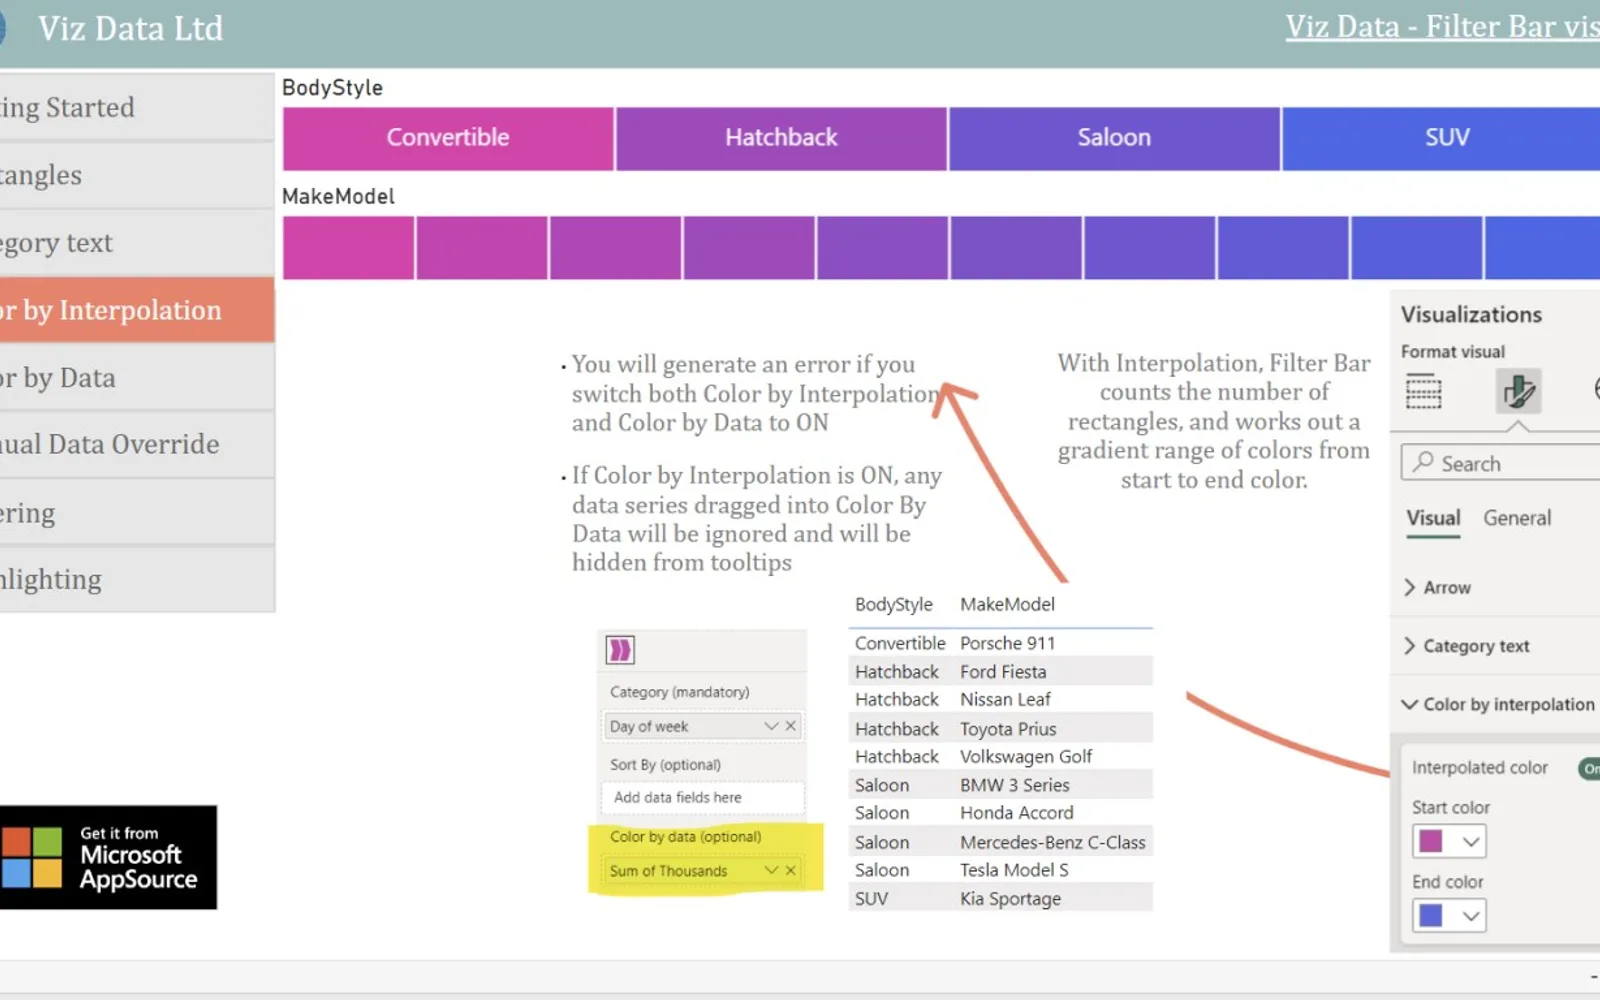The width and height of the screenshot is (1600, 1000).
Task: Open the End color dropdown
Action: tap(1471, 916)
